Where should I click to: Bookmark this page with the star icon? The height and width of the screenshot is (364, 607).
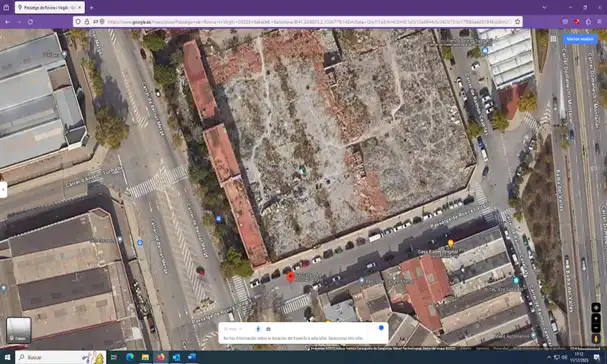(518, 22)
